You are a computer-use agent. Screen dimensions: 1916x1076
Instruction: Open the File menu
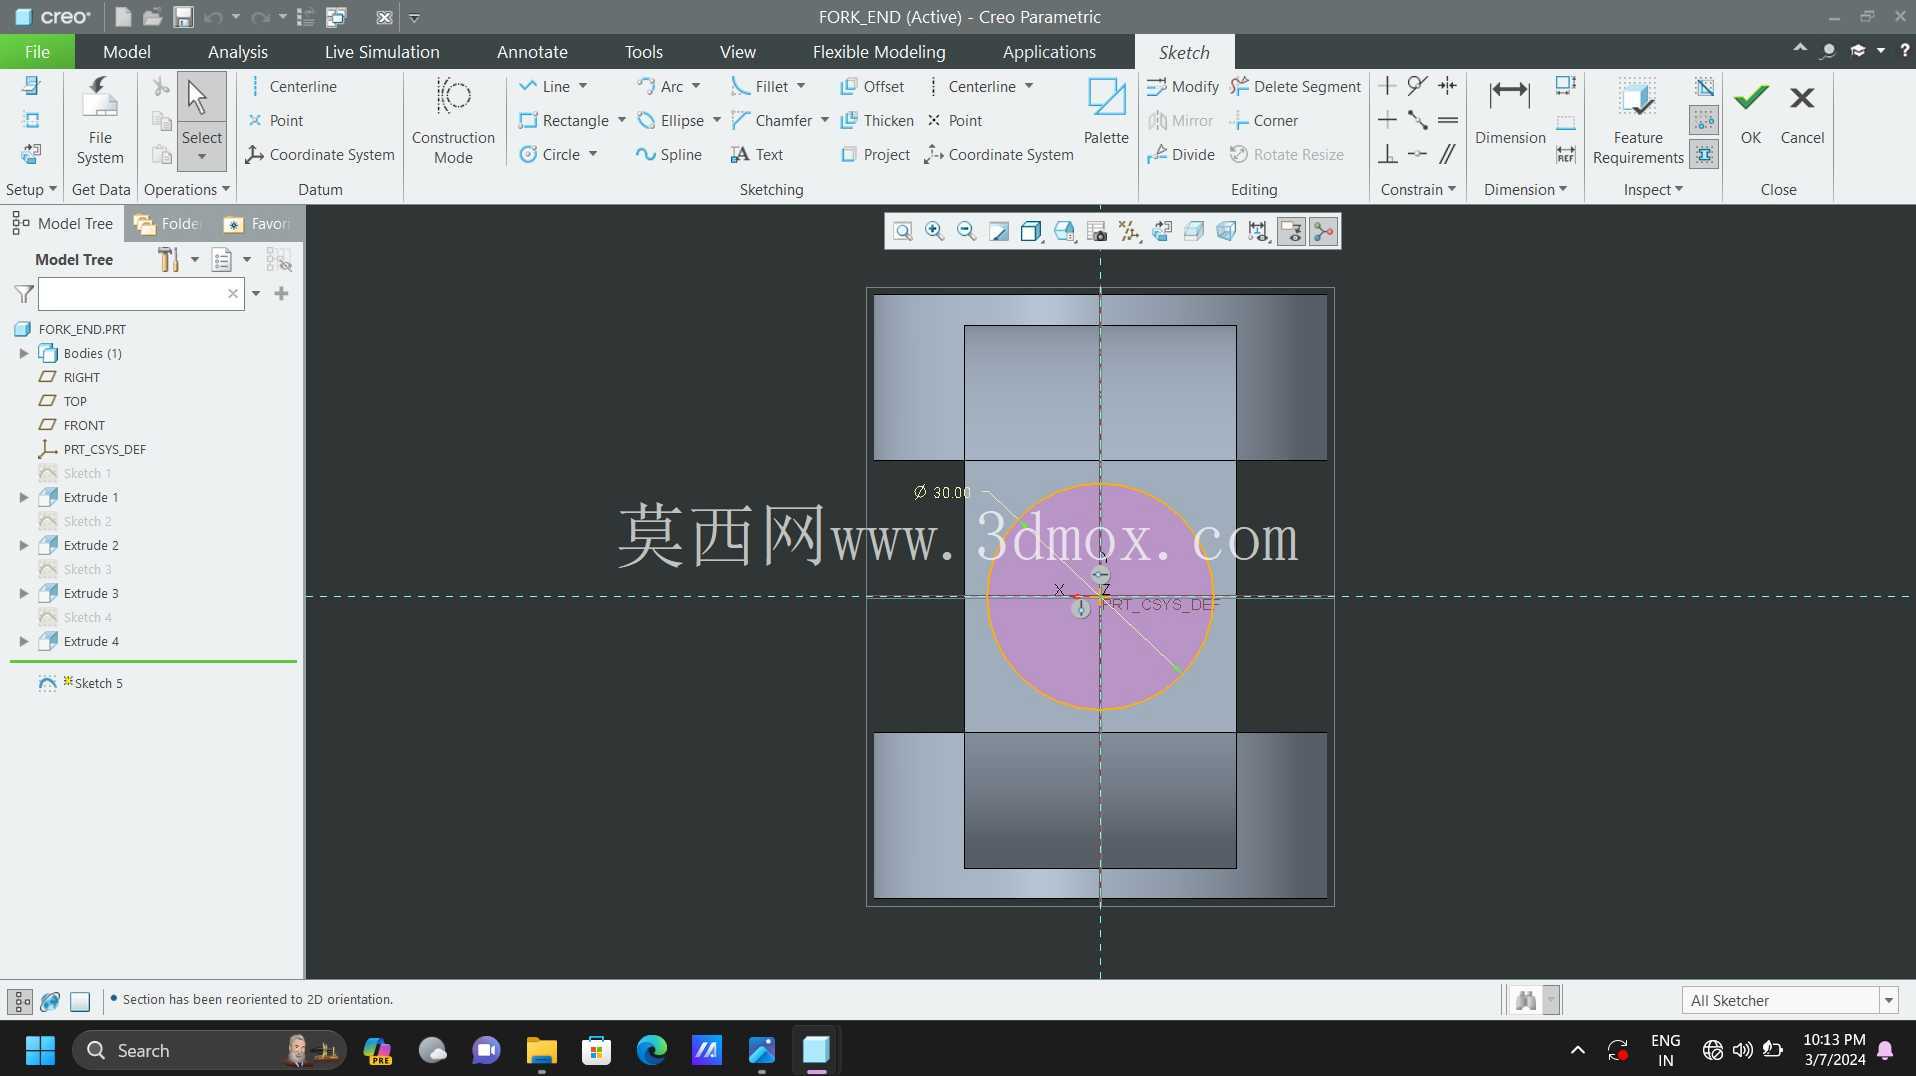[x=37, y=52]
